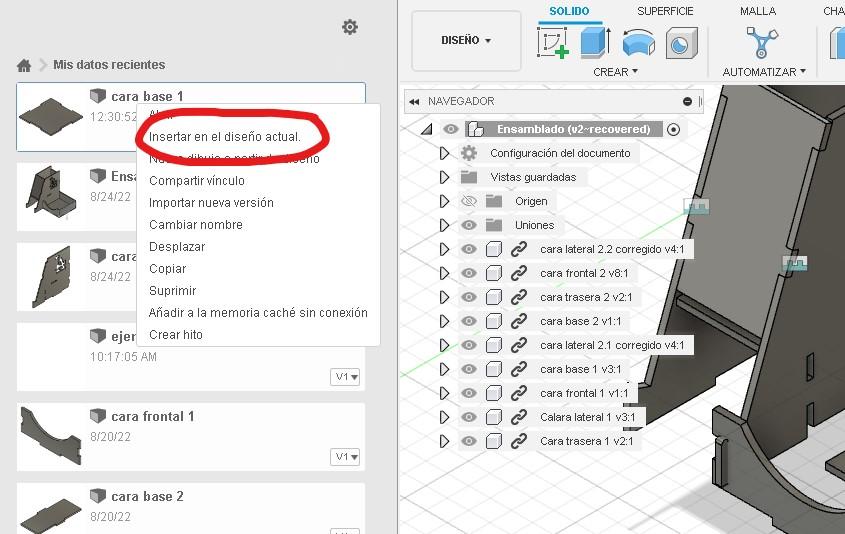Image resolution: width=845 pixels, height=534 pixels.
Task: Click link icon of cara base 2 v1:1
Action: (x=518, y=321)
